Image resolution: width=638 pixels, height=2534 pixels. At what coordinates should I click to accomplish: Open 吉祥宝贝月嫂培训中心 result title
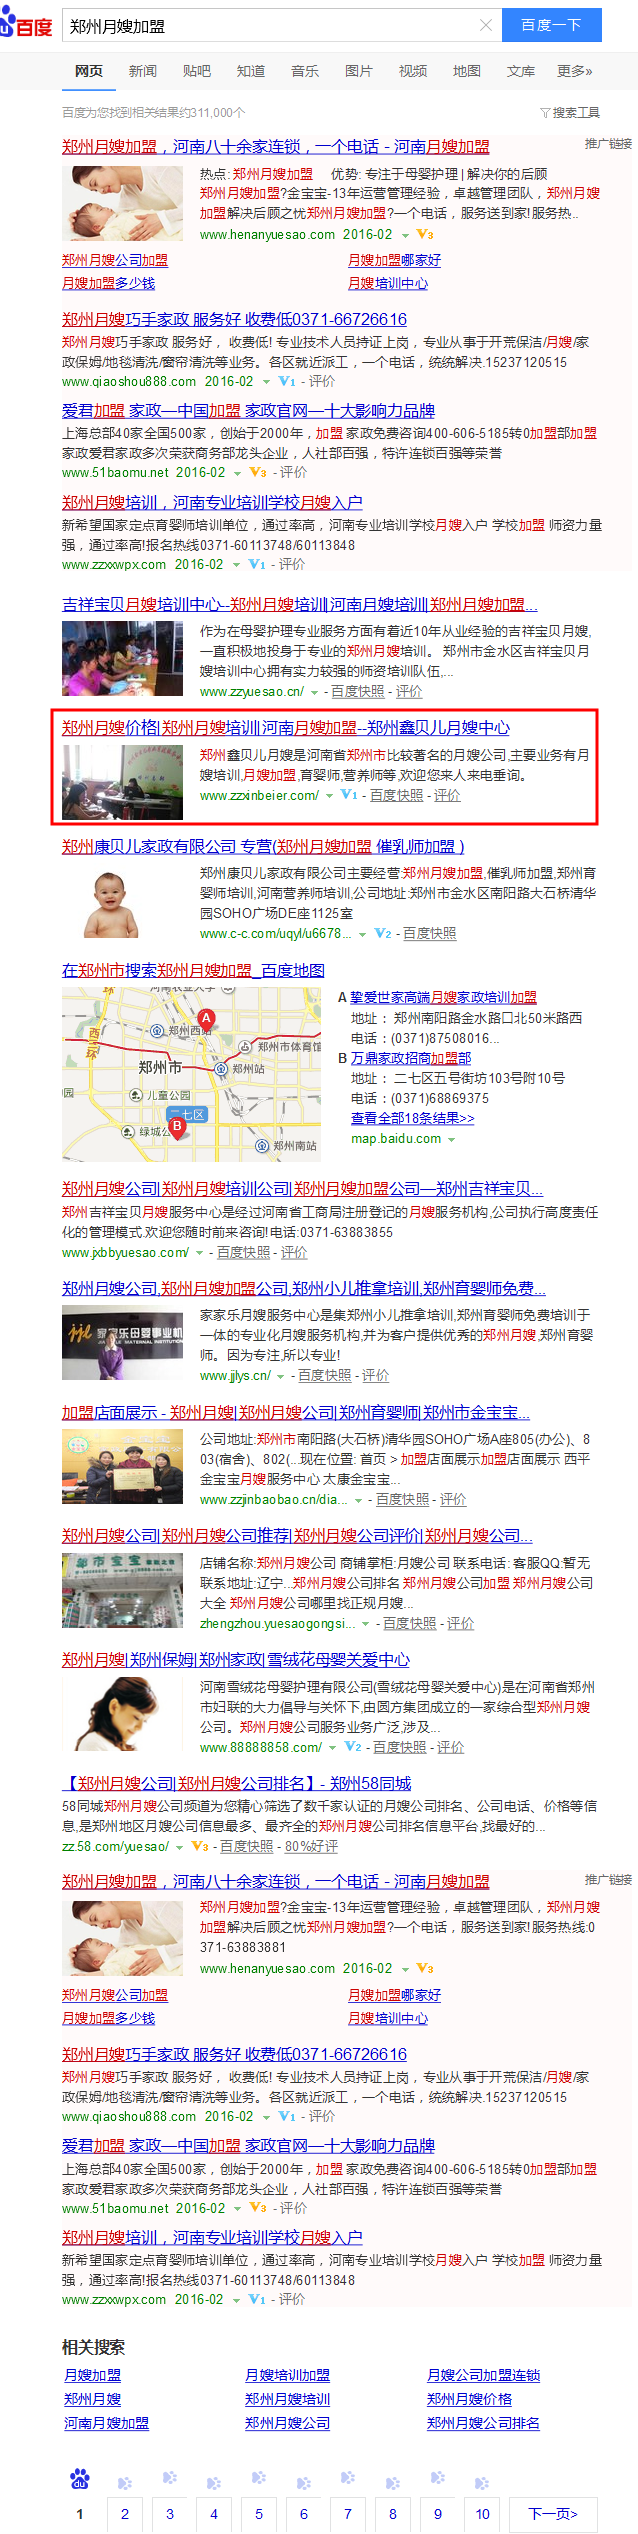click(300, 605)
